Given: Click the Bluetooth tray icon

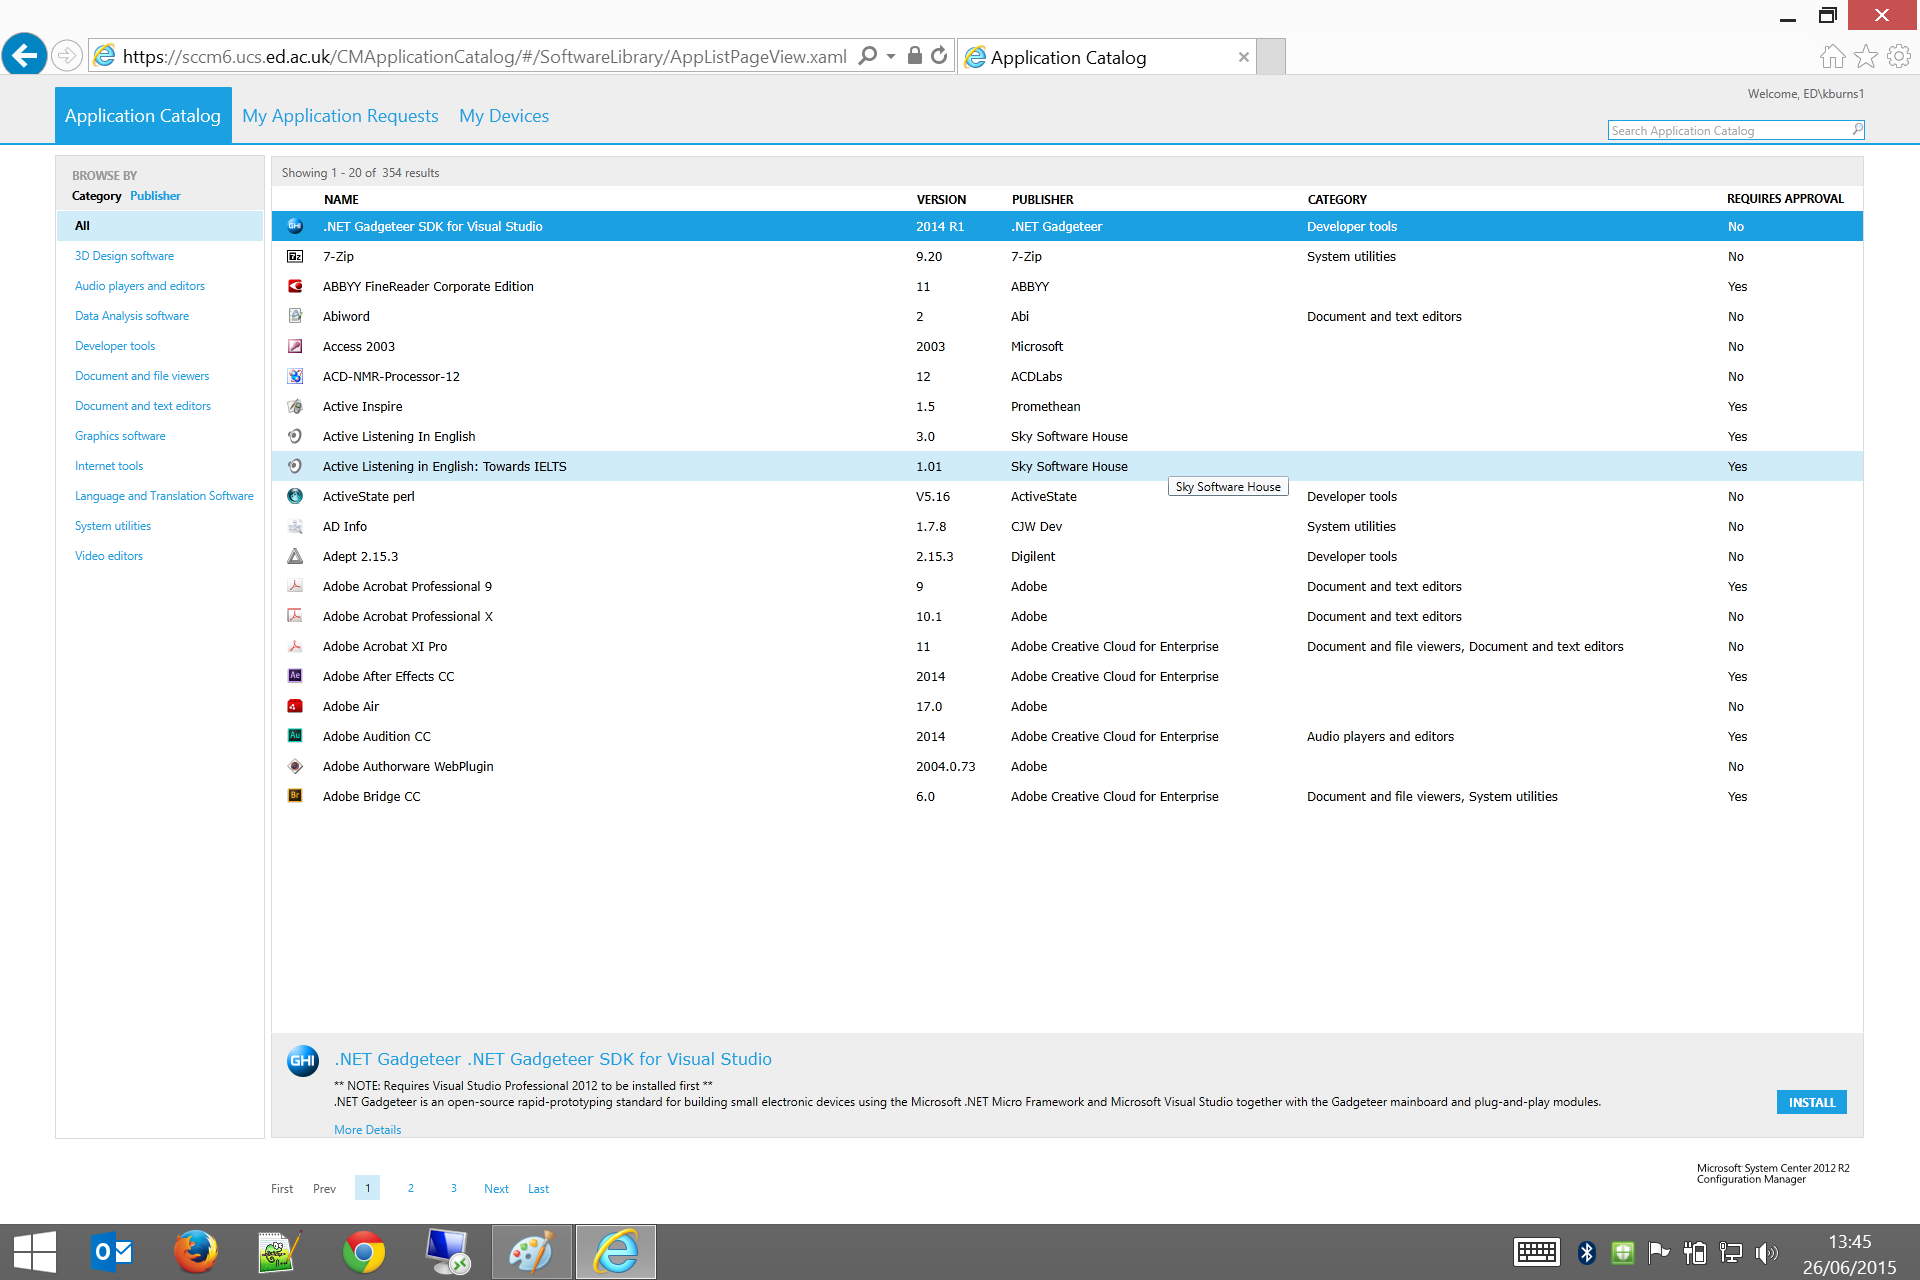Looking at the screenshot, I should pos(1587,1253).
